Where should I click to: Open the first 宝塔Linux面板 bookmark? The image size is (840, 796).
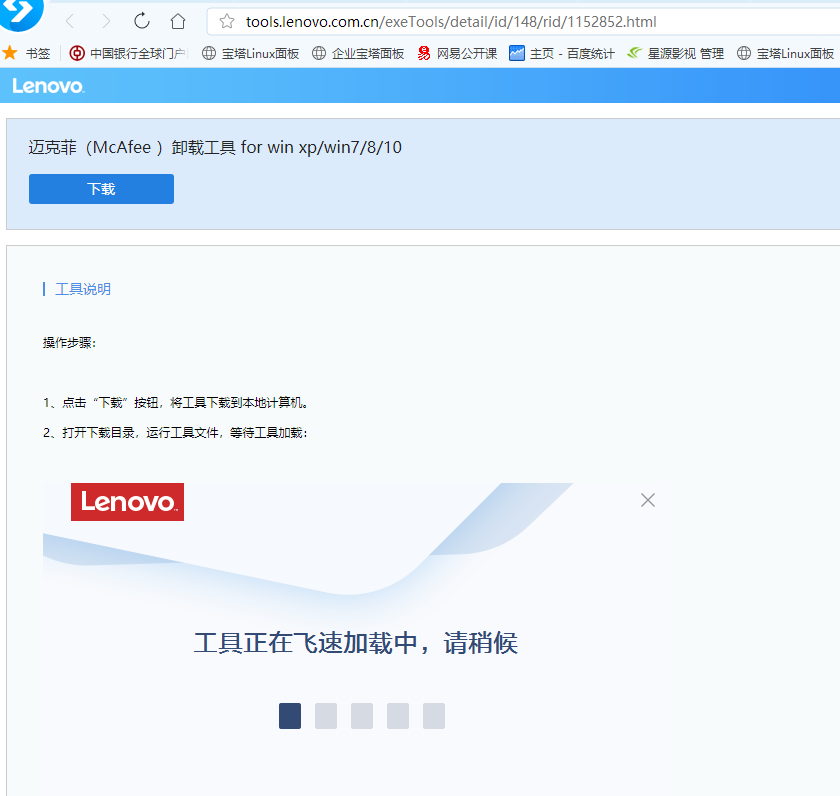pos(251,54)
